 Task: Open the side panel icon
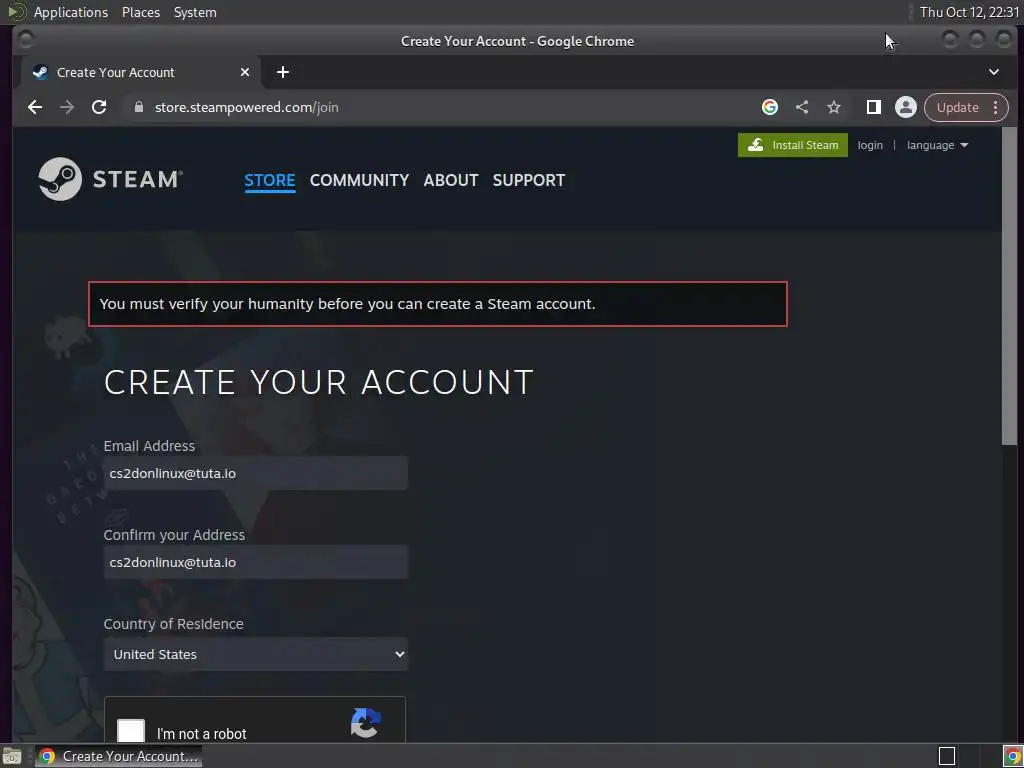[873, 107]
